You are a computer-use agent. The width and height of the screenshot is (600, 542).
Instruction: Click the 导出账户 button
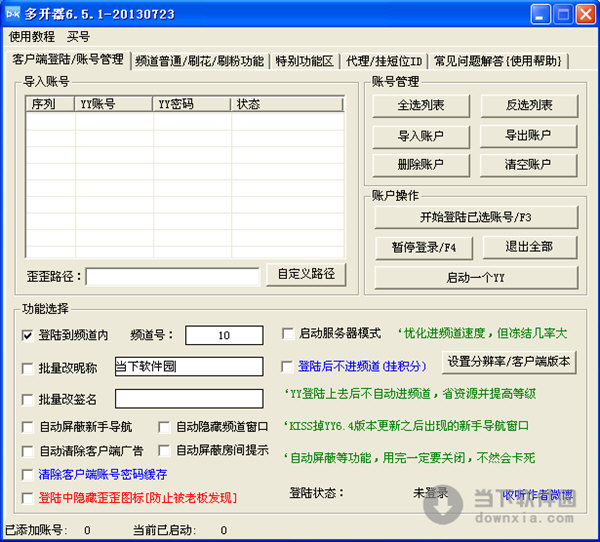528,135
